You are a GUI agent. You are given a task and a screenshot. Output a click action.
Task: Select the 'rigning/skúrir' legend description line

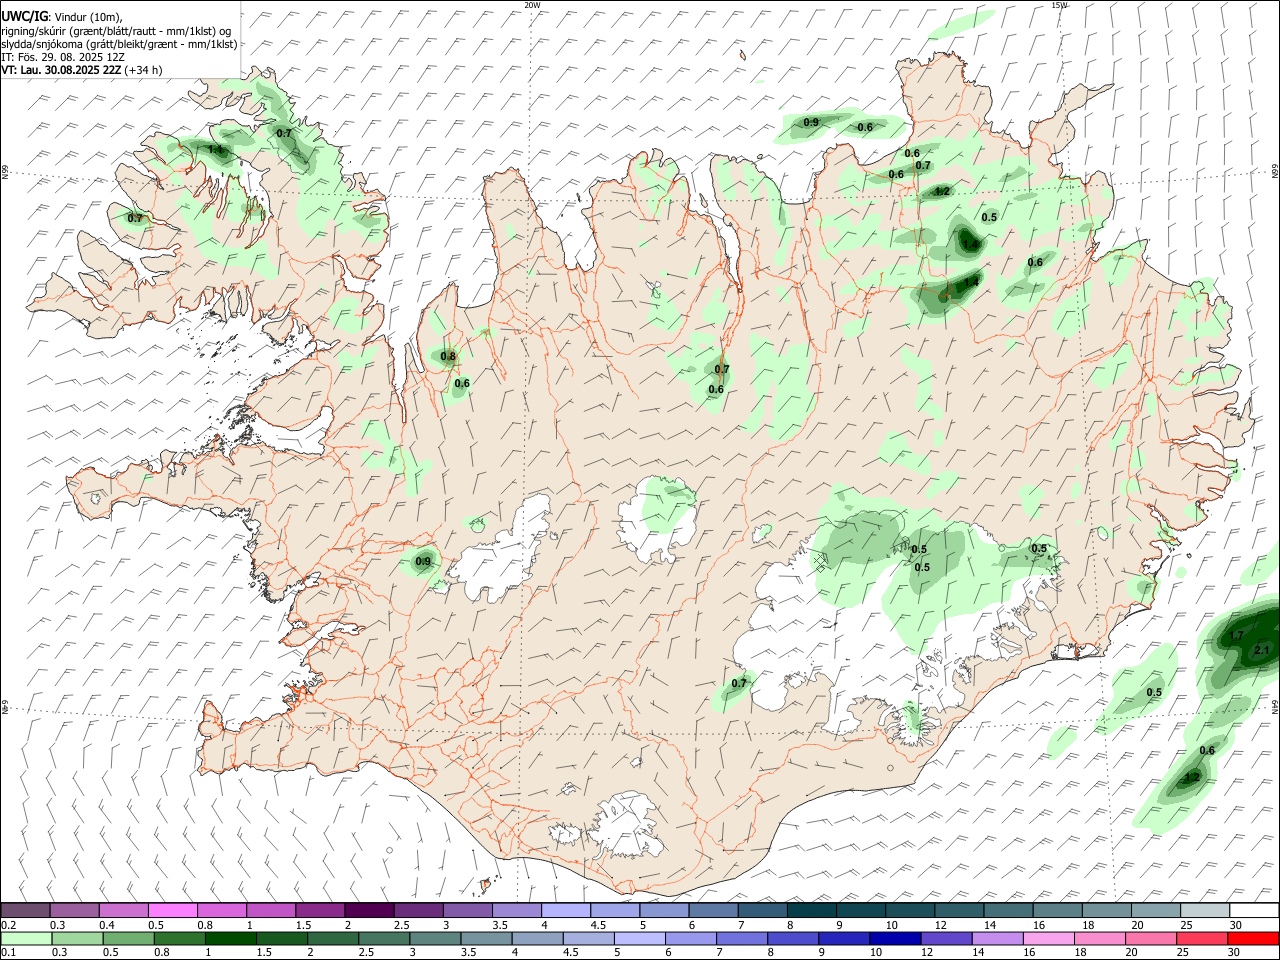click(115, 31)
